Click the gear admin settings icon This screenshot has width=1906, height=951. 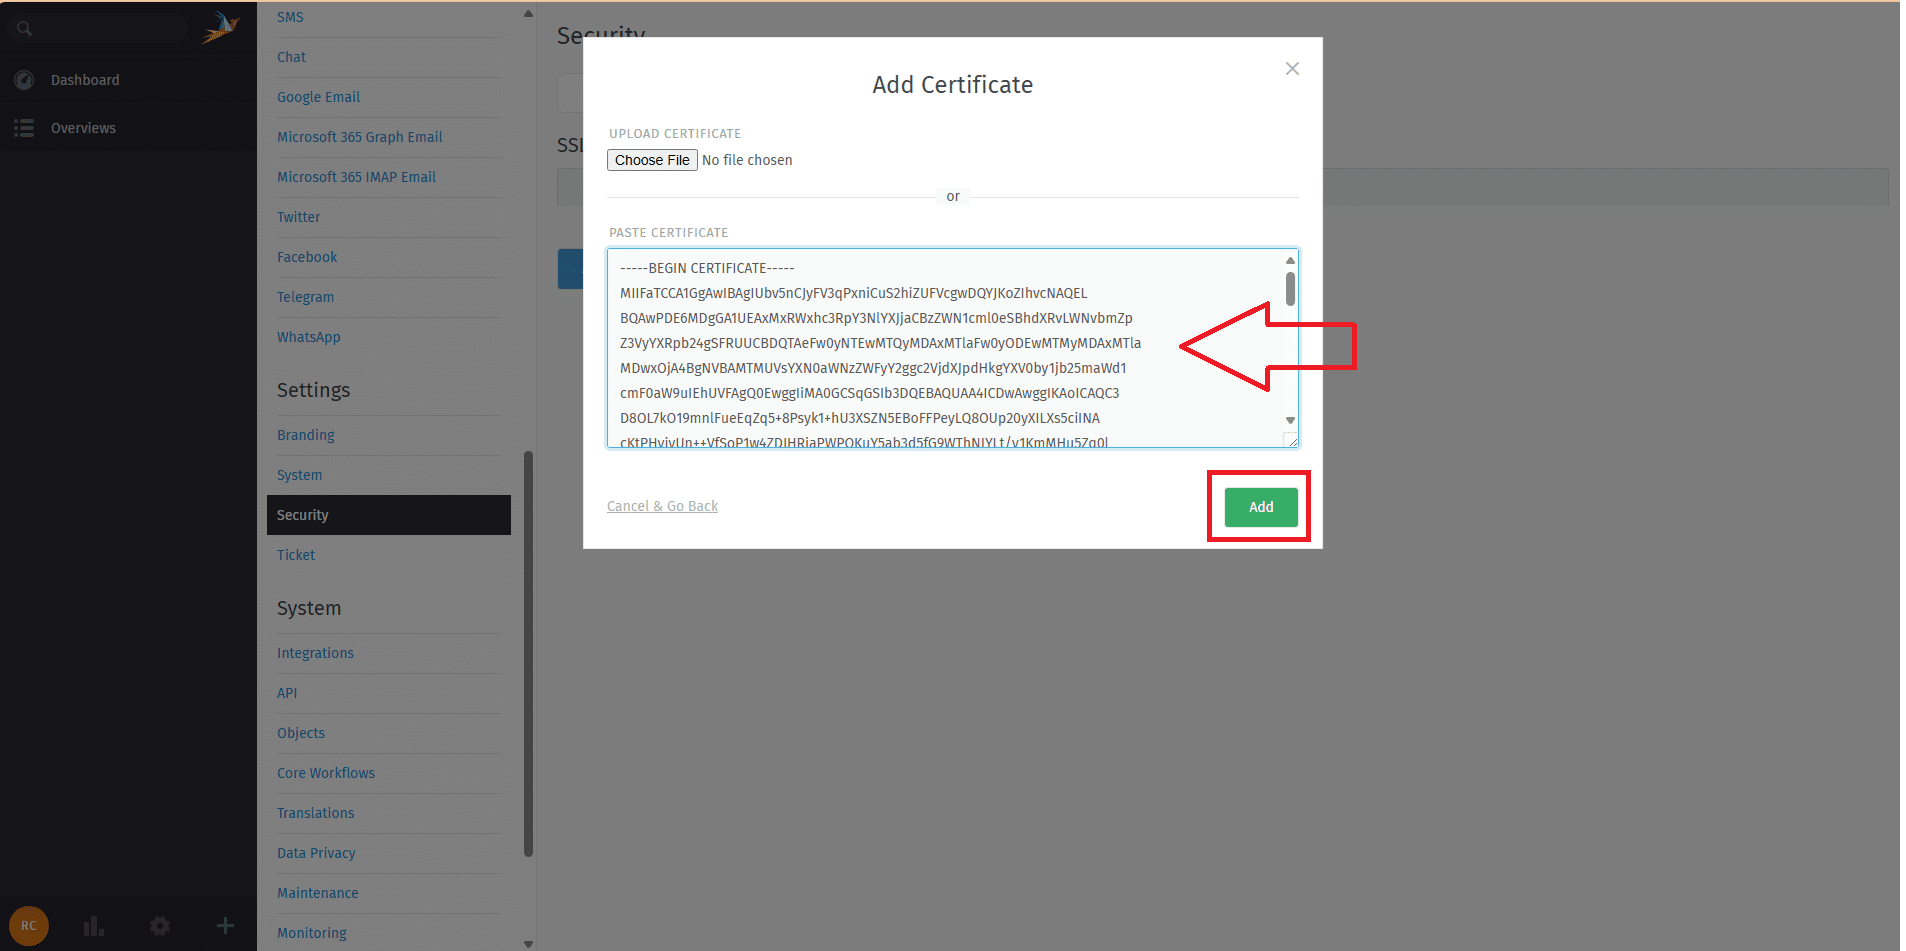coord(160,926)
